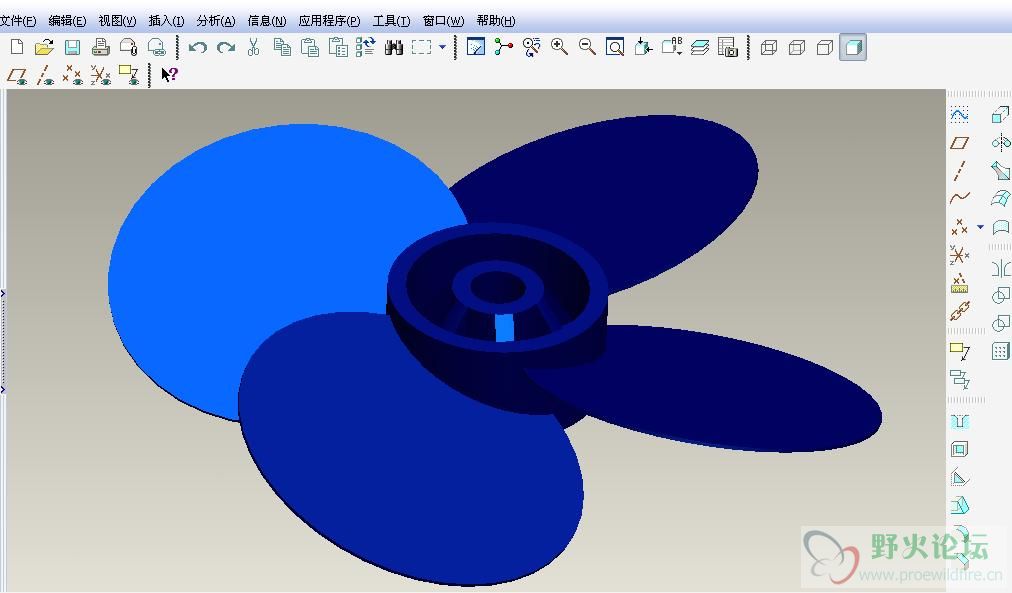The height and width of the screenshot is (593, 1012).
Task: Switch to Hidden Line display mode
Action: coord(797,47)
